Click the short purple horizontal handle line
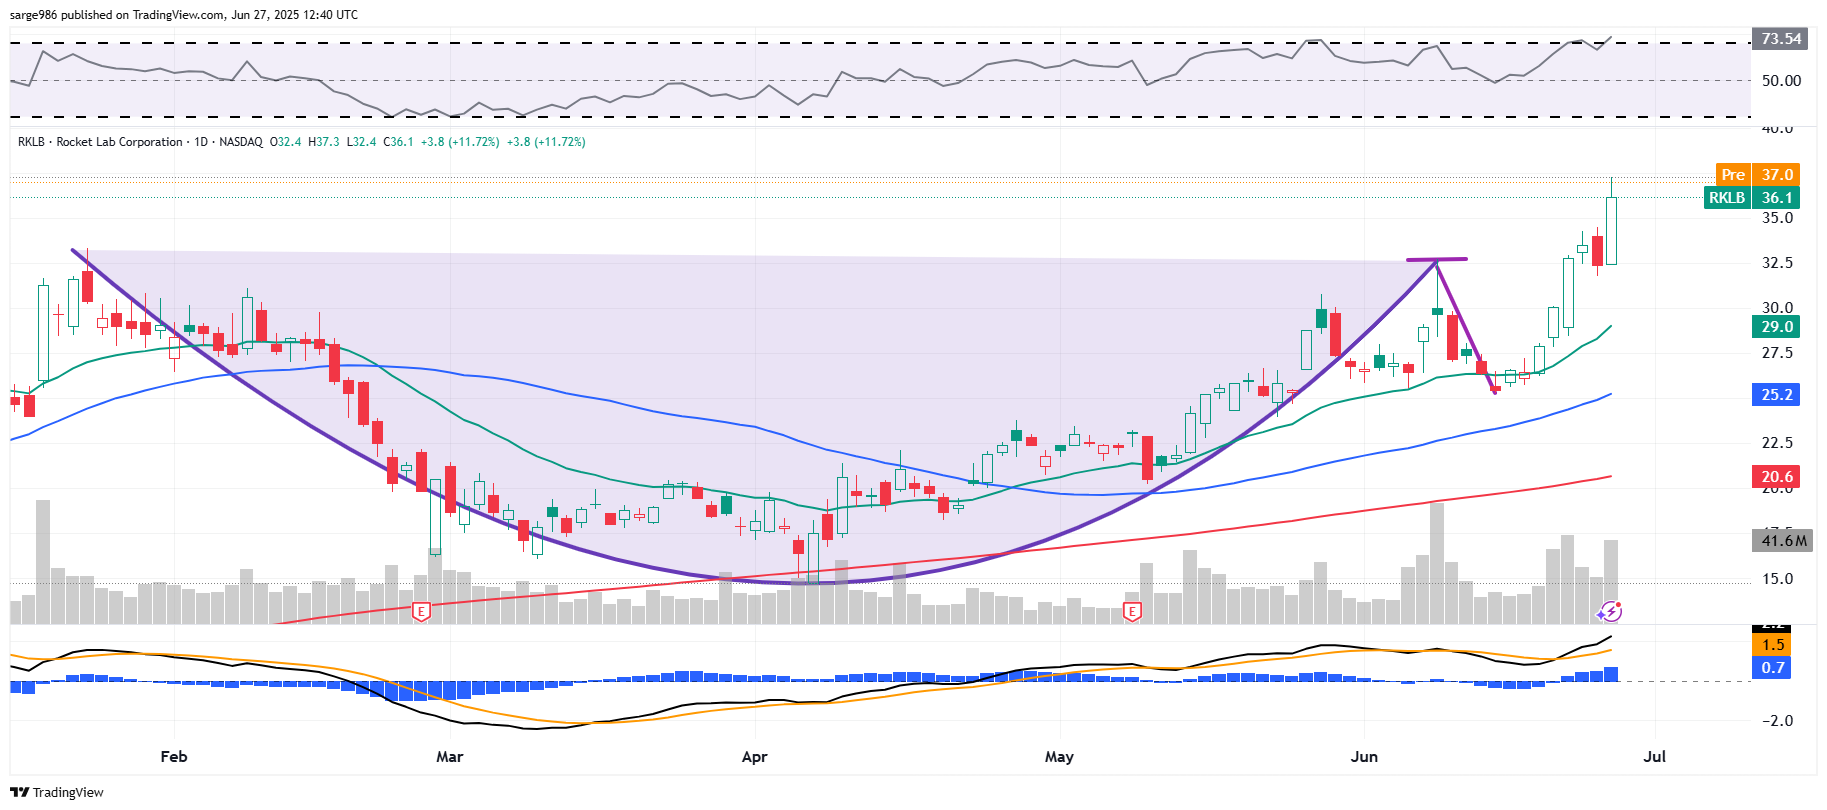The width and height of the screenshot is (1827, 810). coord(1437,260)
